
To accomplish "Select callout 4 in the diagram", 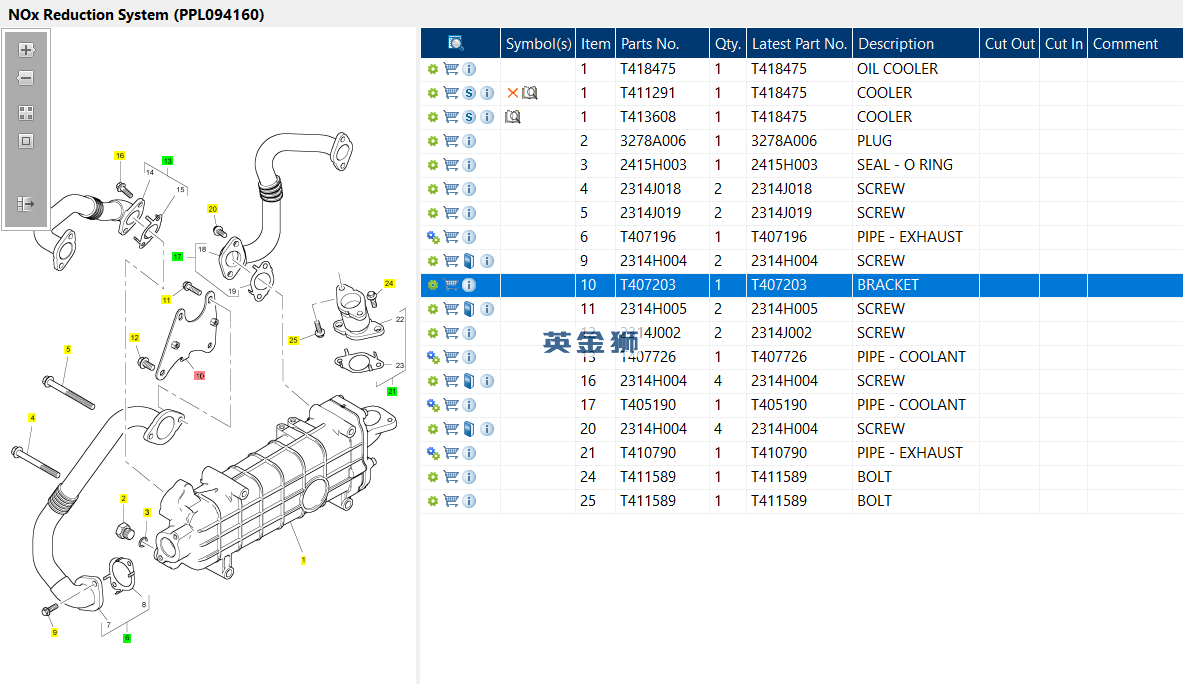I will click(x=32, y=417).
